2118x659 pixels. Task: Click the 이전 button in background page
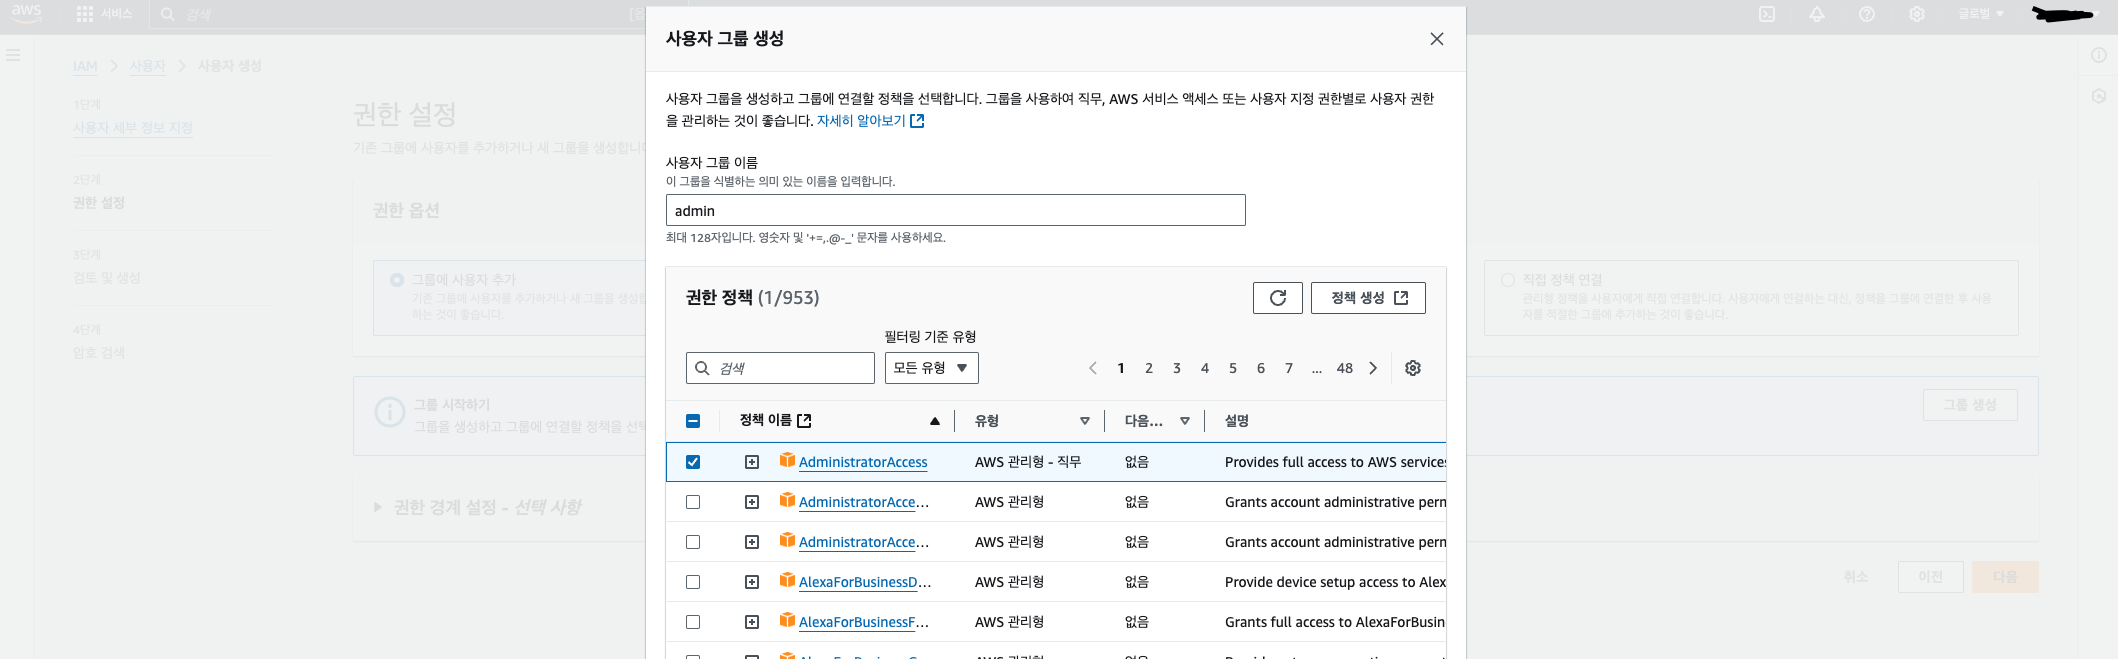[x=1930, y=577]
